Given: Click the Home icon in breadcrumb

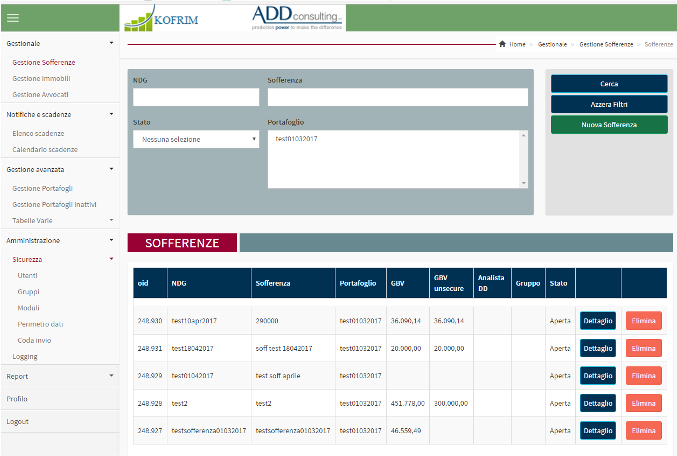Looking at the screenshot, I should [x=502, y=45].
